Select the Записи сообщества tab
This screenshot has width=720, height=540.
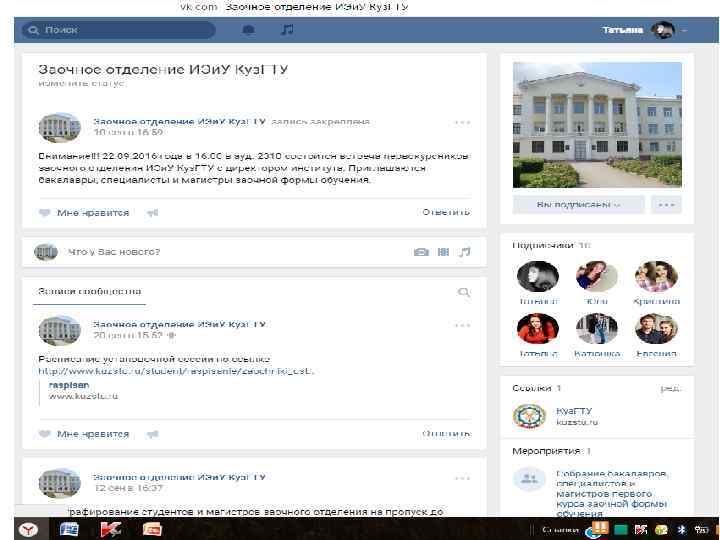point(90,292)
